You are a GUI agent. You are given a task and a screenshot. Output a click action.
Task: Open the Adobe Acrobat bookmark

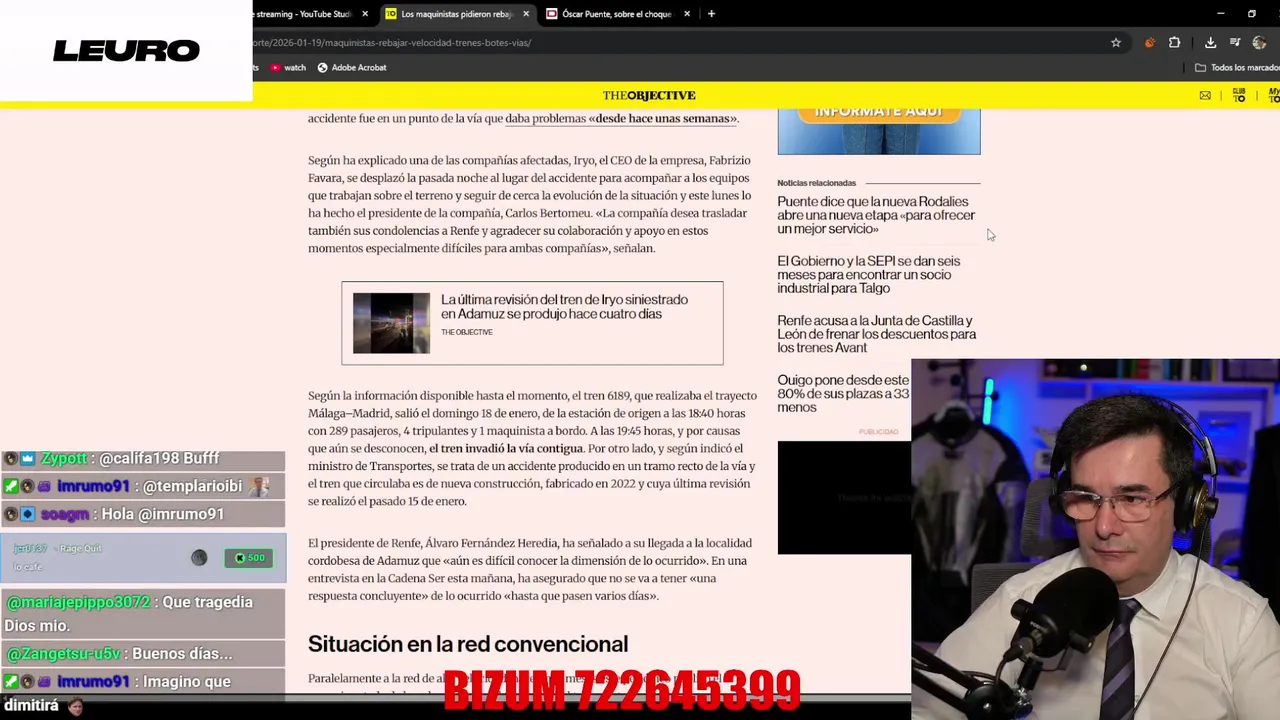(x=351, y=68)
